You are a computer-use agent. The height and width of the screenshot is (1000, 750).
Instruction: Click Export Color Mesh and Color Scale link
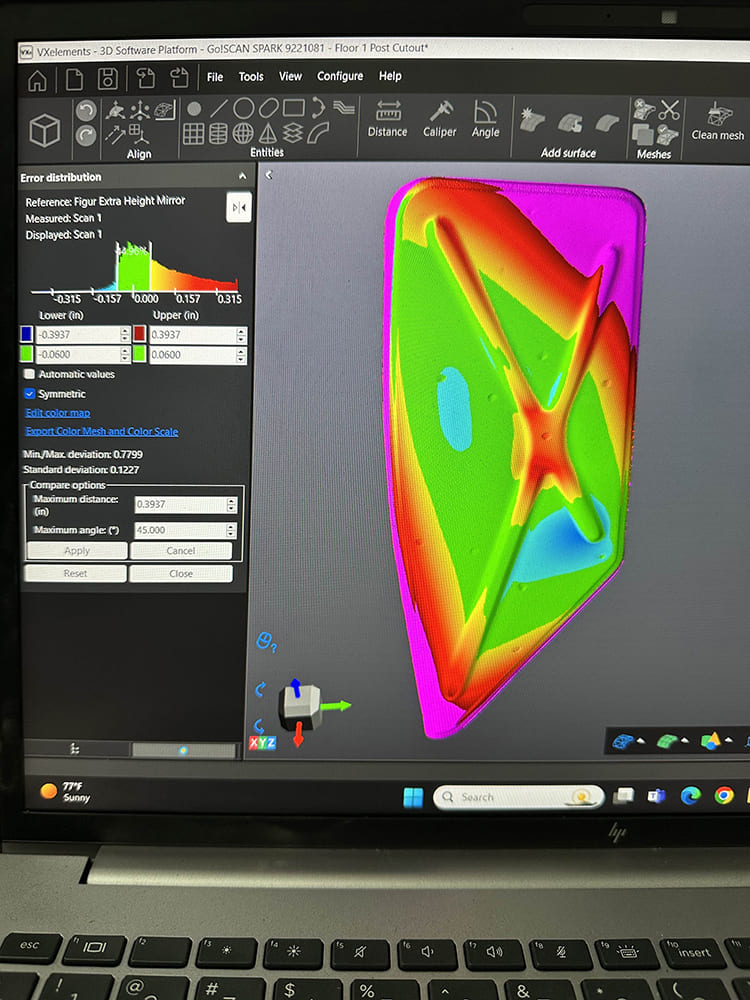click(101, 431)
